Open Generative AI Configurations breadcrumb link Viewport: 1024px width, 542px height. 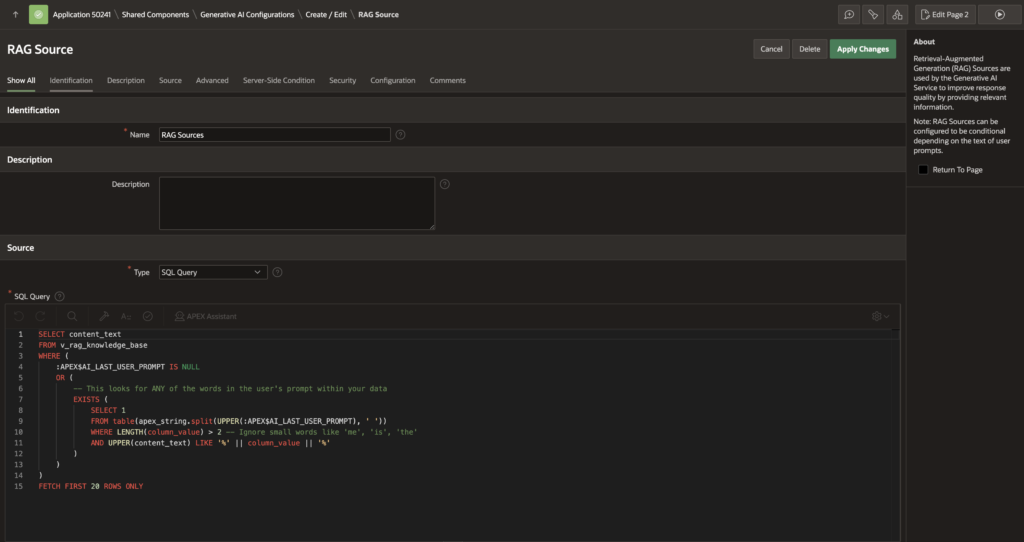coord(247,15)
